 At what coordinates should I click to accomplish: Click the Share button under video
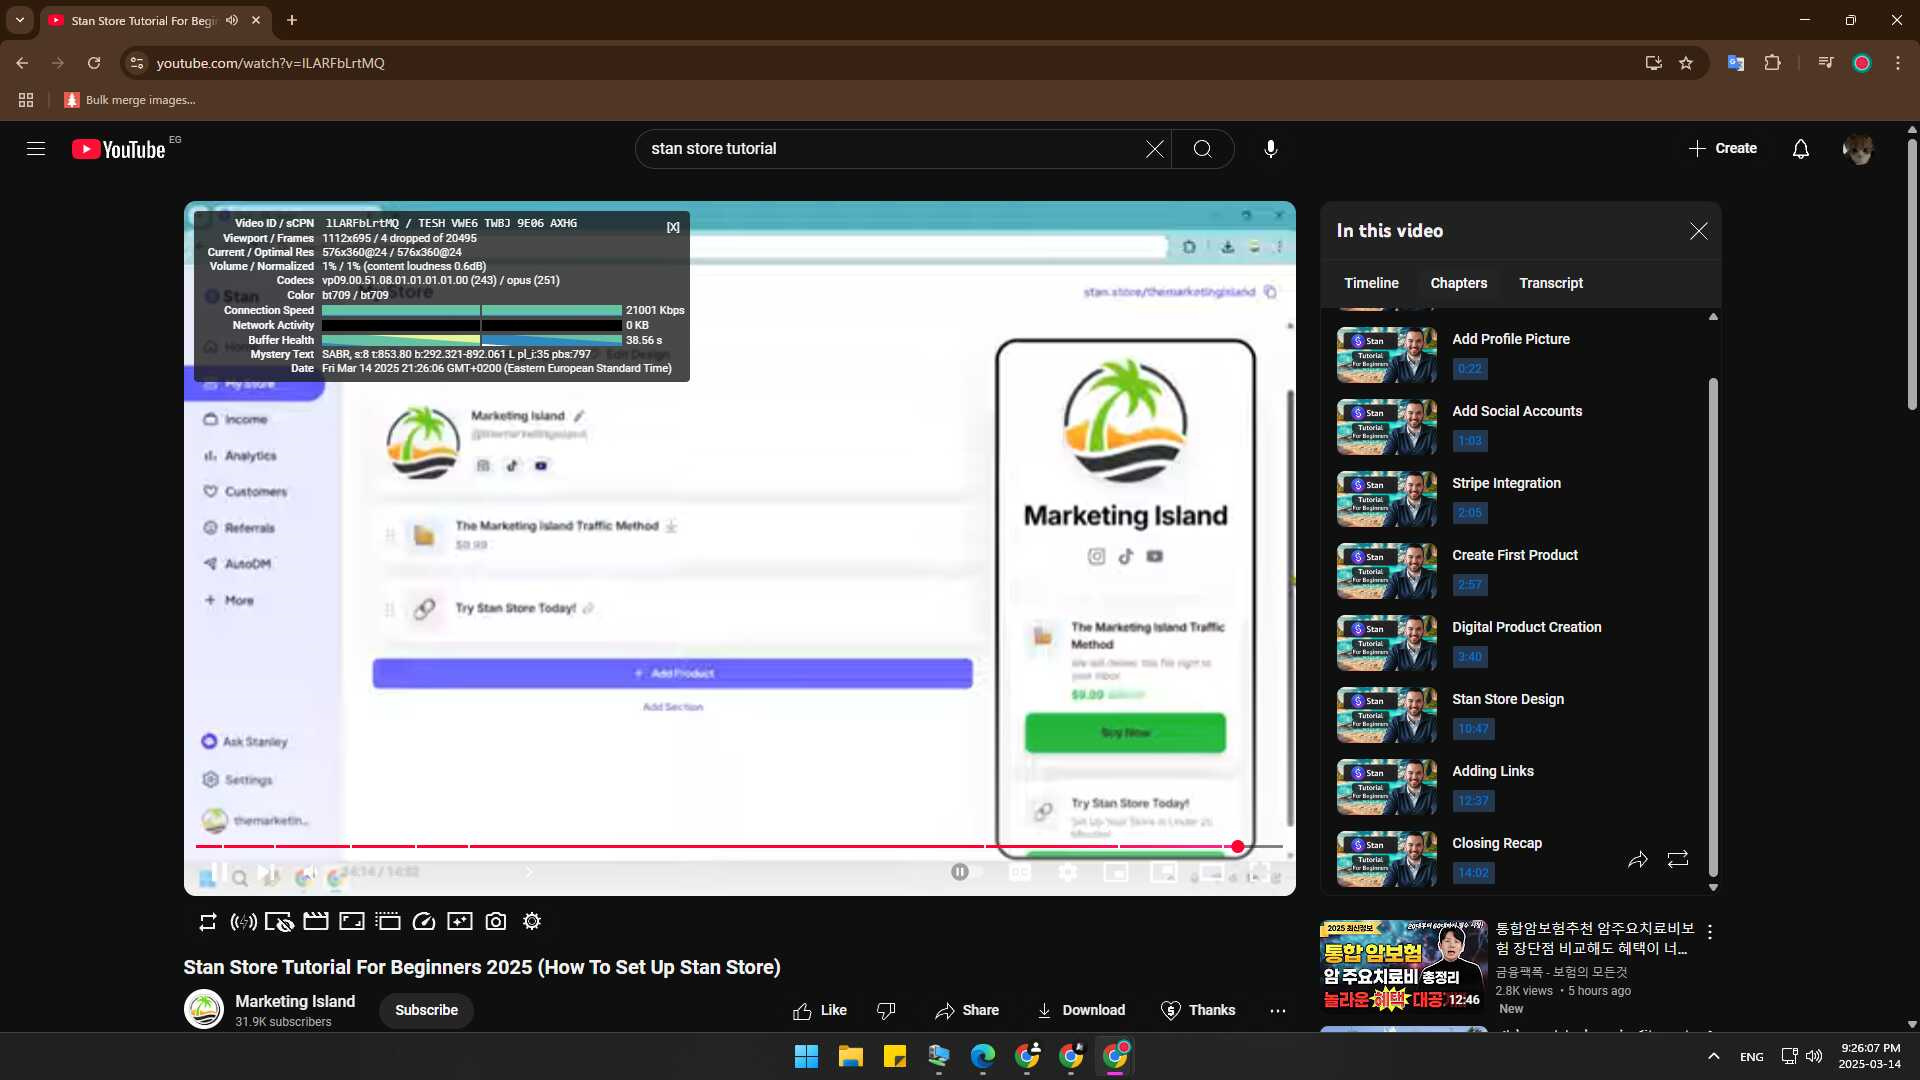tap(967, 1011)
